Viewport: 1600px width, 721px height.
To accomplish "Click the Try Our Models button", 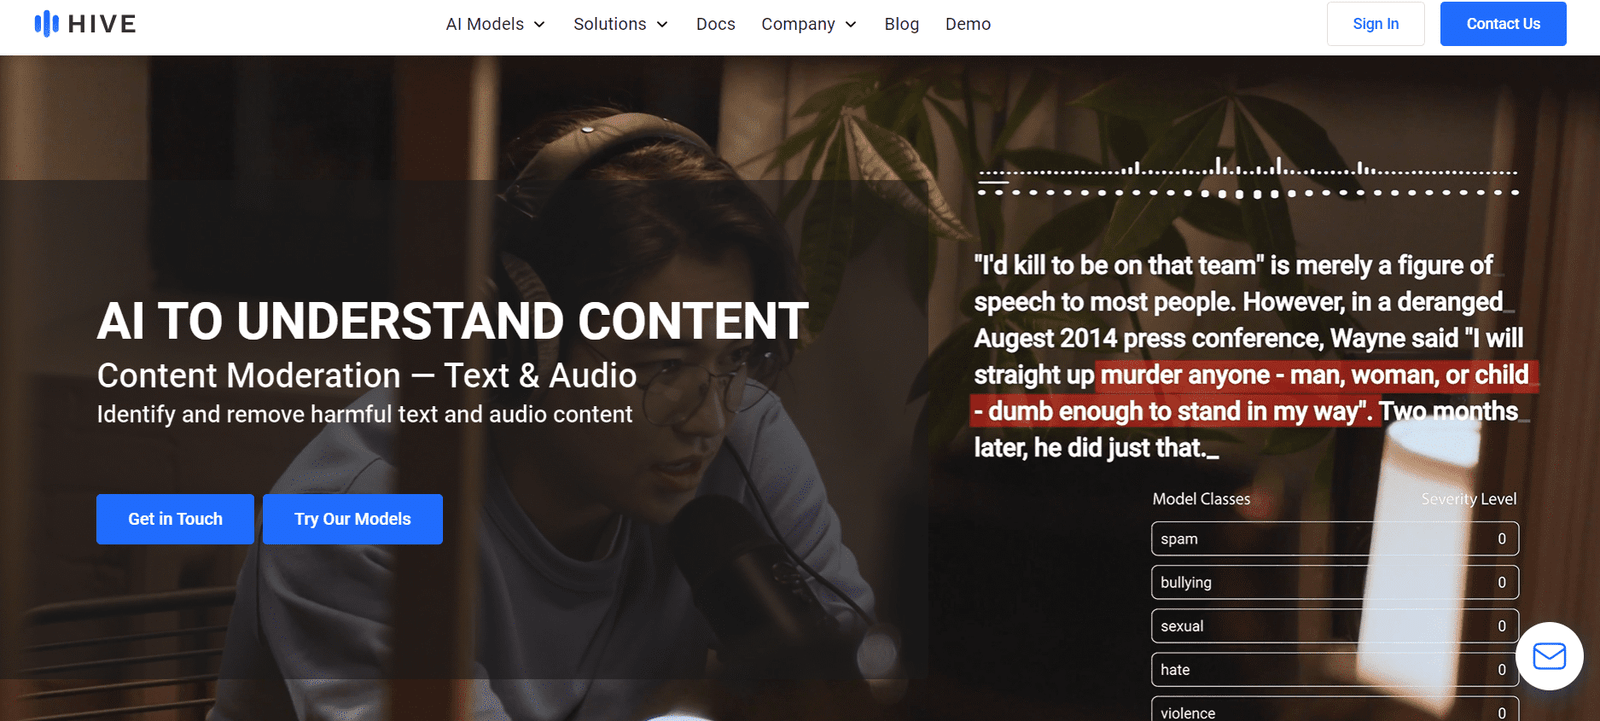I will click(352, 519).
